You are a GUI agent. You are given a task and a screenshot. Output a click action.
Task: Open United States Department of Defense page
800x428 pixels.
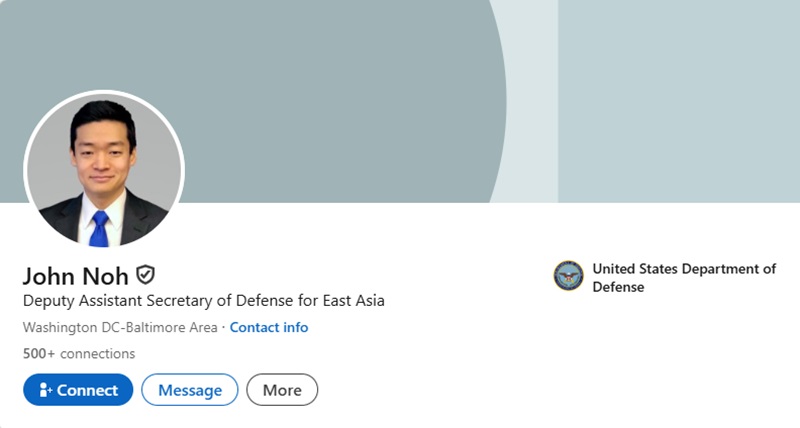pyautogui.click(x=684, y=268)
